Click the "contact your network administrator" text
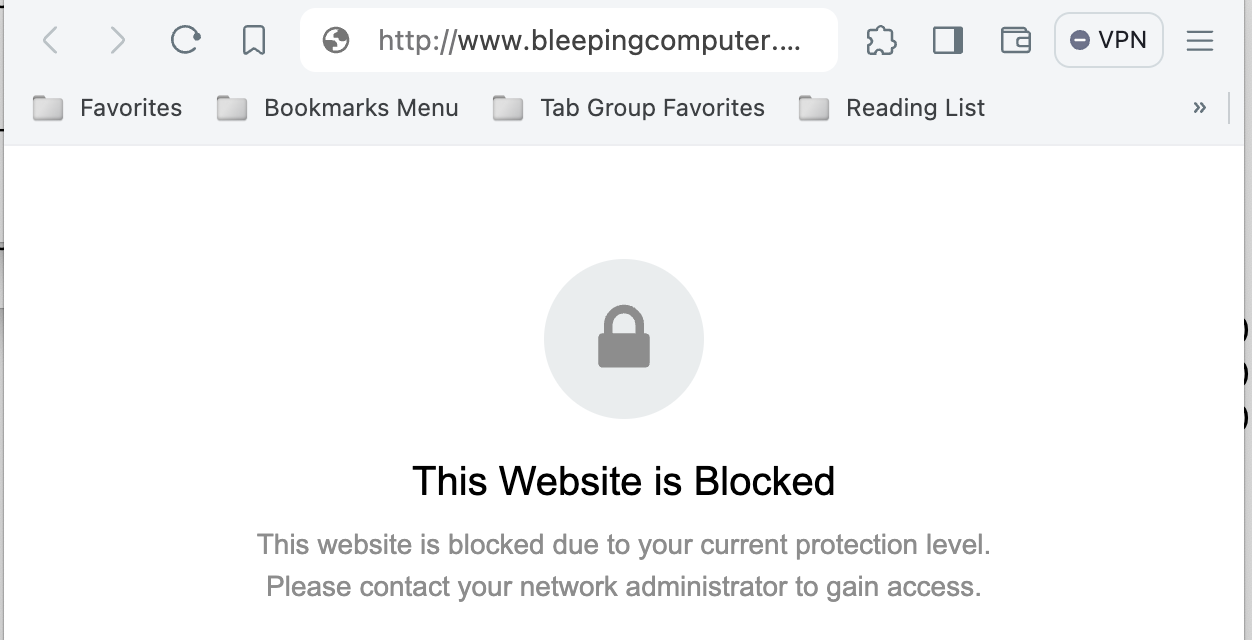Viewport: 1252px width, 640px height. [x=623, y=586]
